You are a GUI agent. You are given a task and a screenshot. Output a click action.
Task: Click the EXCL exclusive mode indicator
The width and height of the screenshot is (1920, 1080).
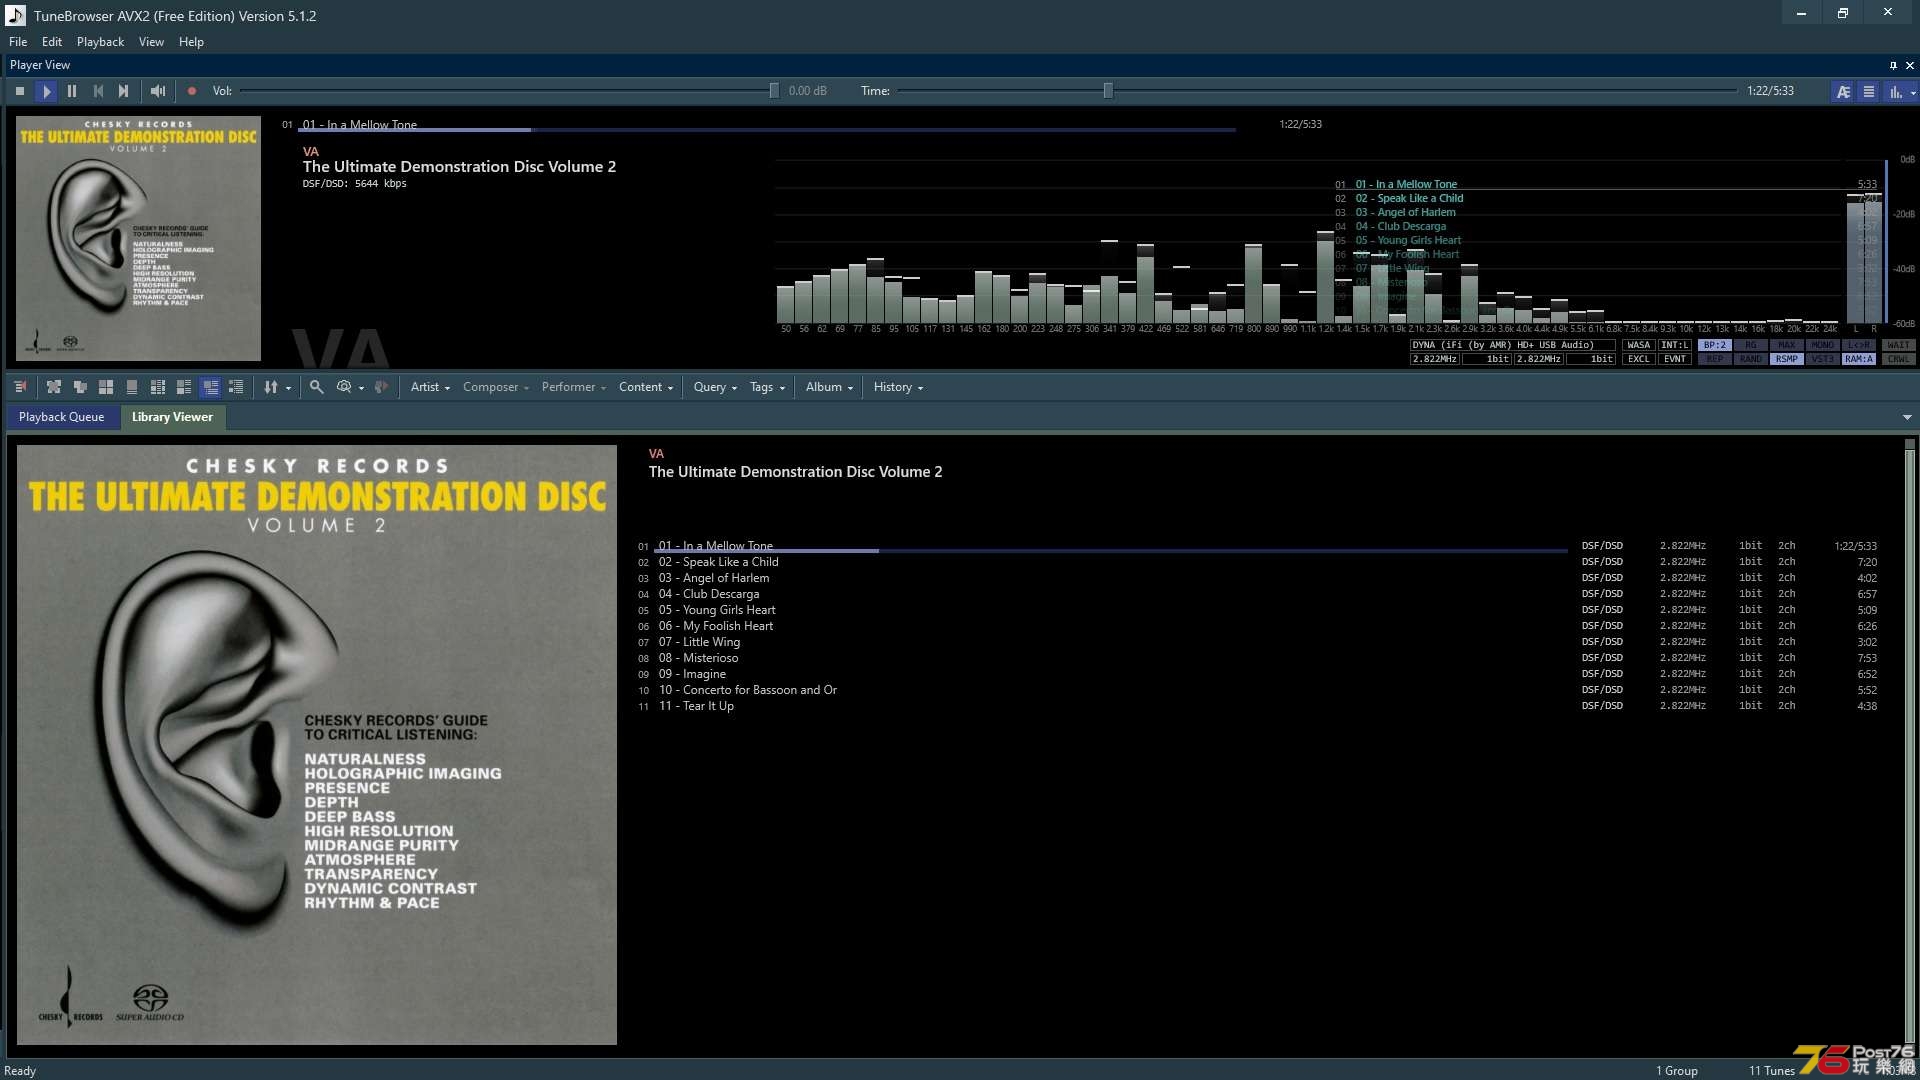coord(1638,359)
